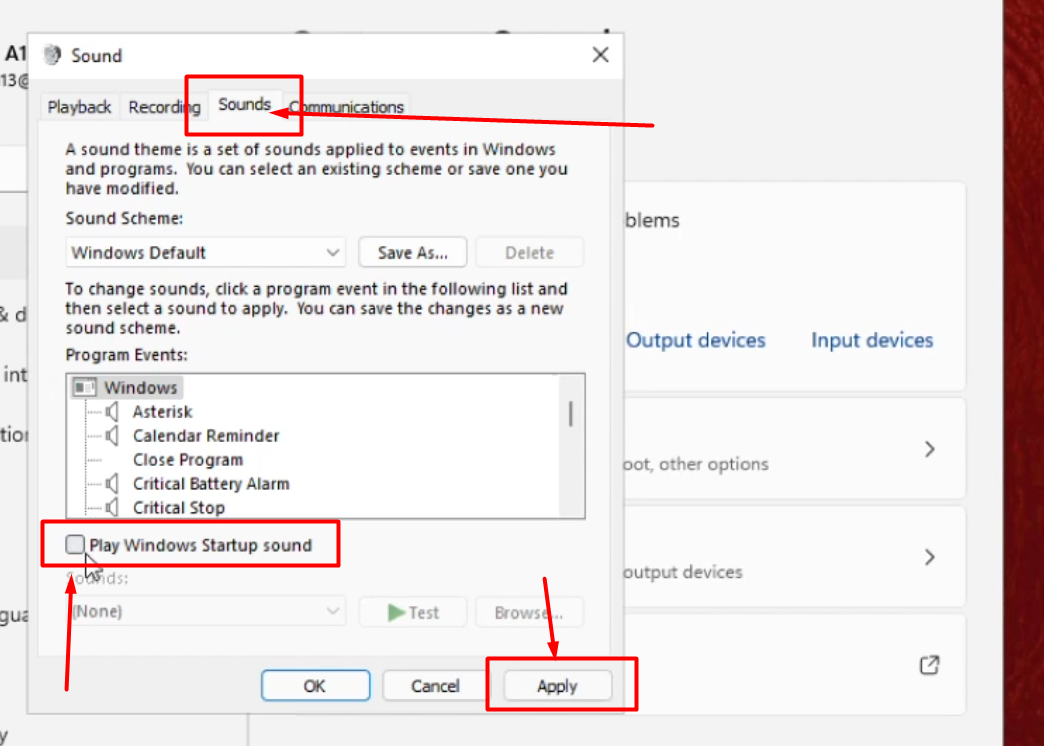Select the Close Program event

[188, 460]
